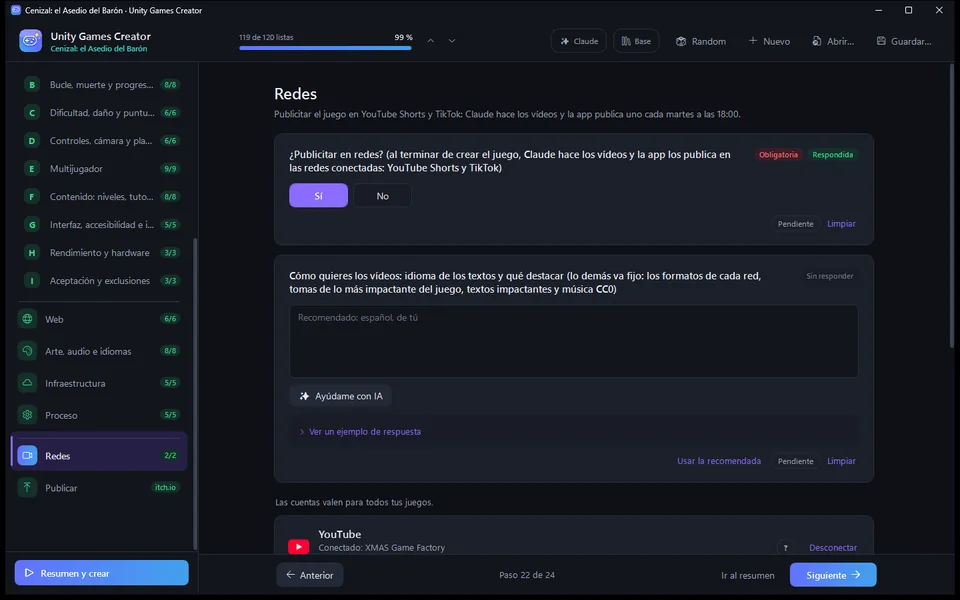Click the Respondida badge
The image size is (960, 600).
click(x=832, y=155)
